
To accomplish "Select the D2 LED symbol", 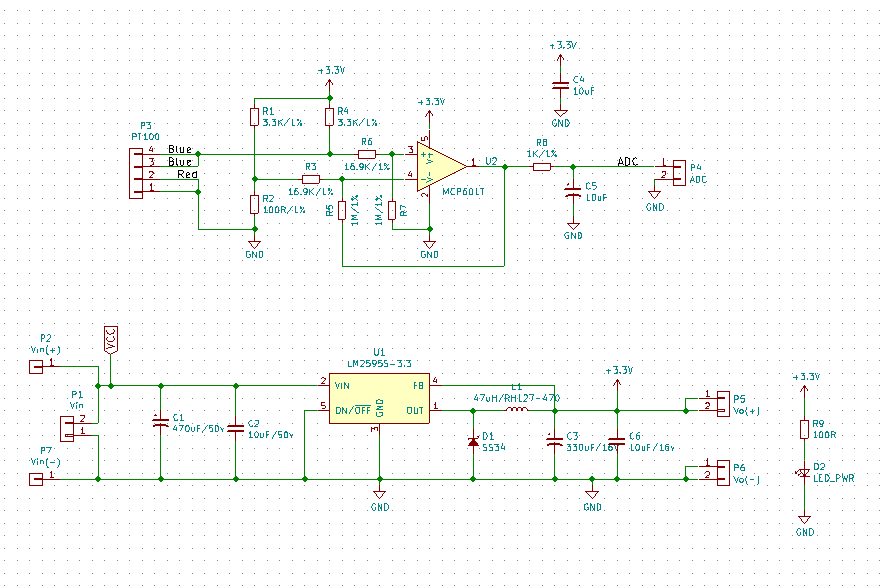I will 803,473.
